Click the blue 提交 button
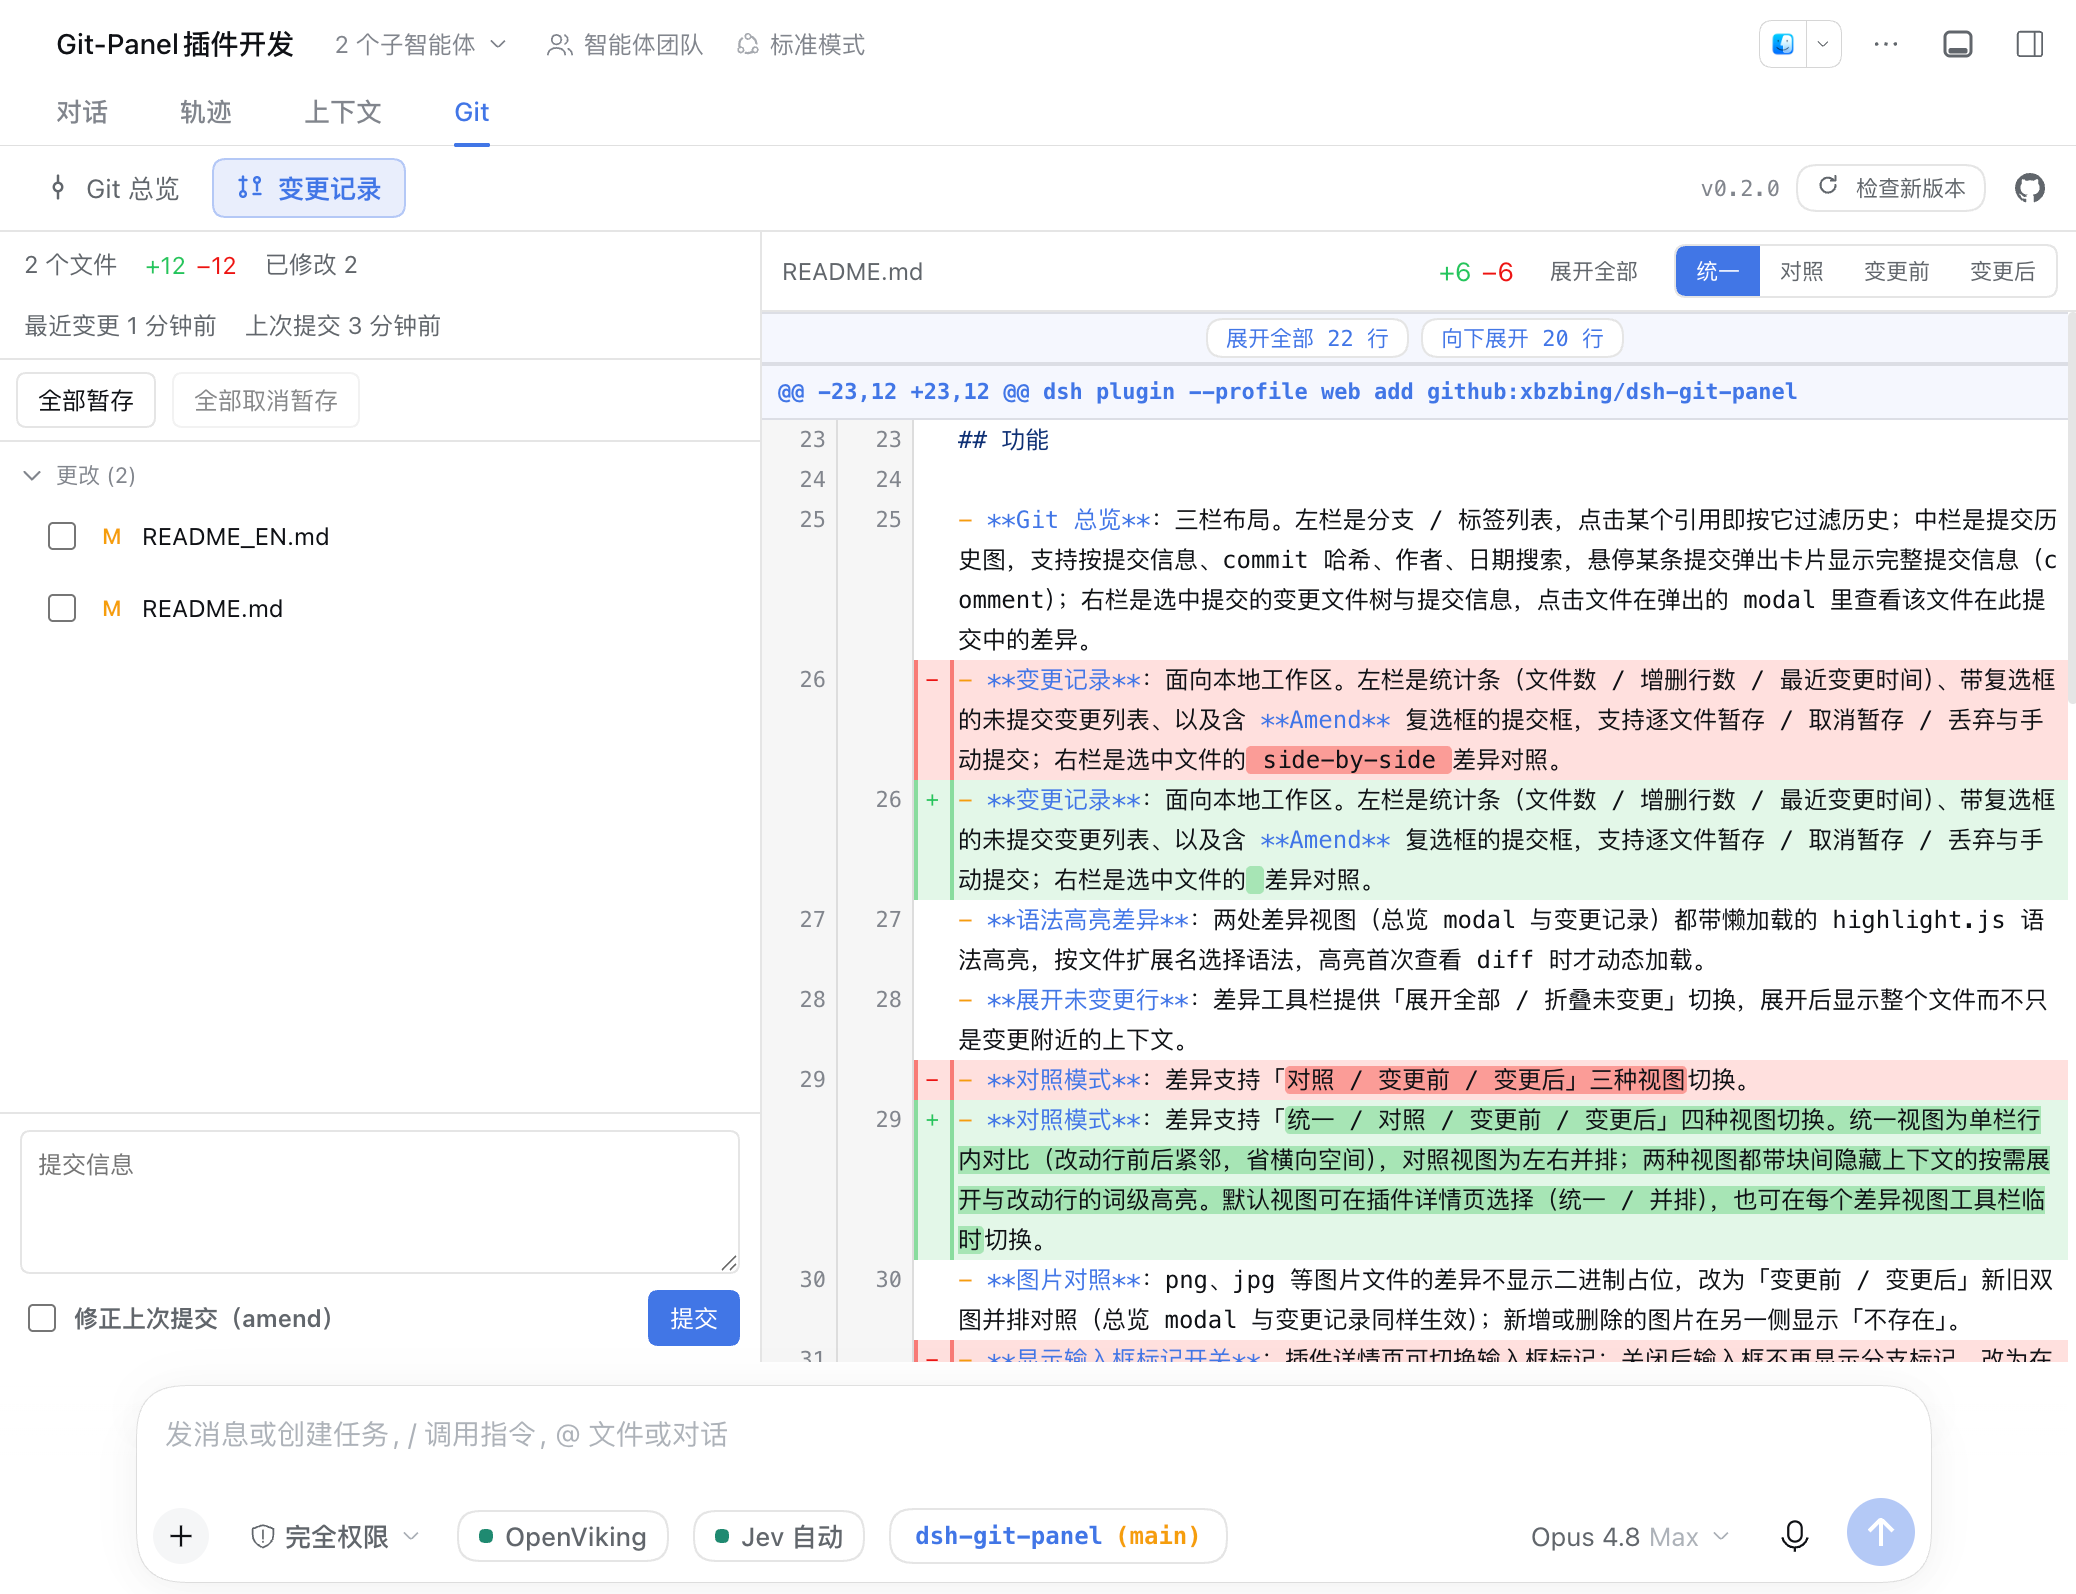This screenshot has width=2076, height=1594. [694, 1318]
